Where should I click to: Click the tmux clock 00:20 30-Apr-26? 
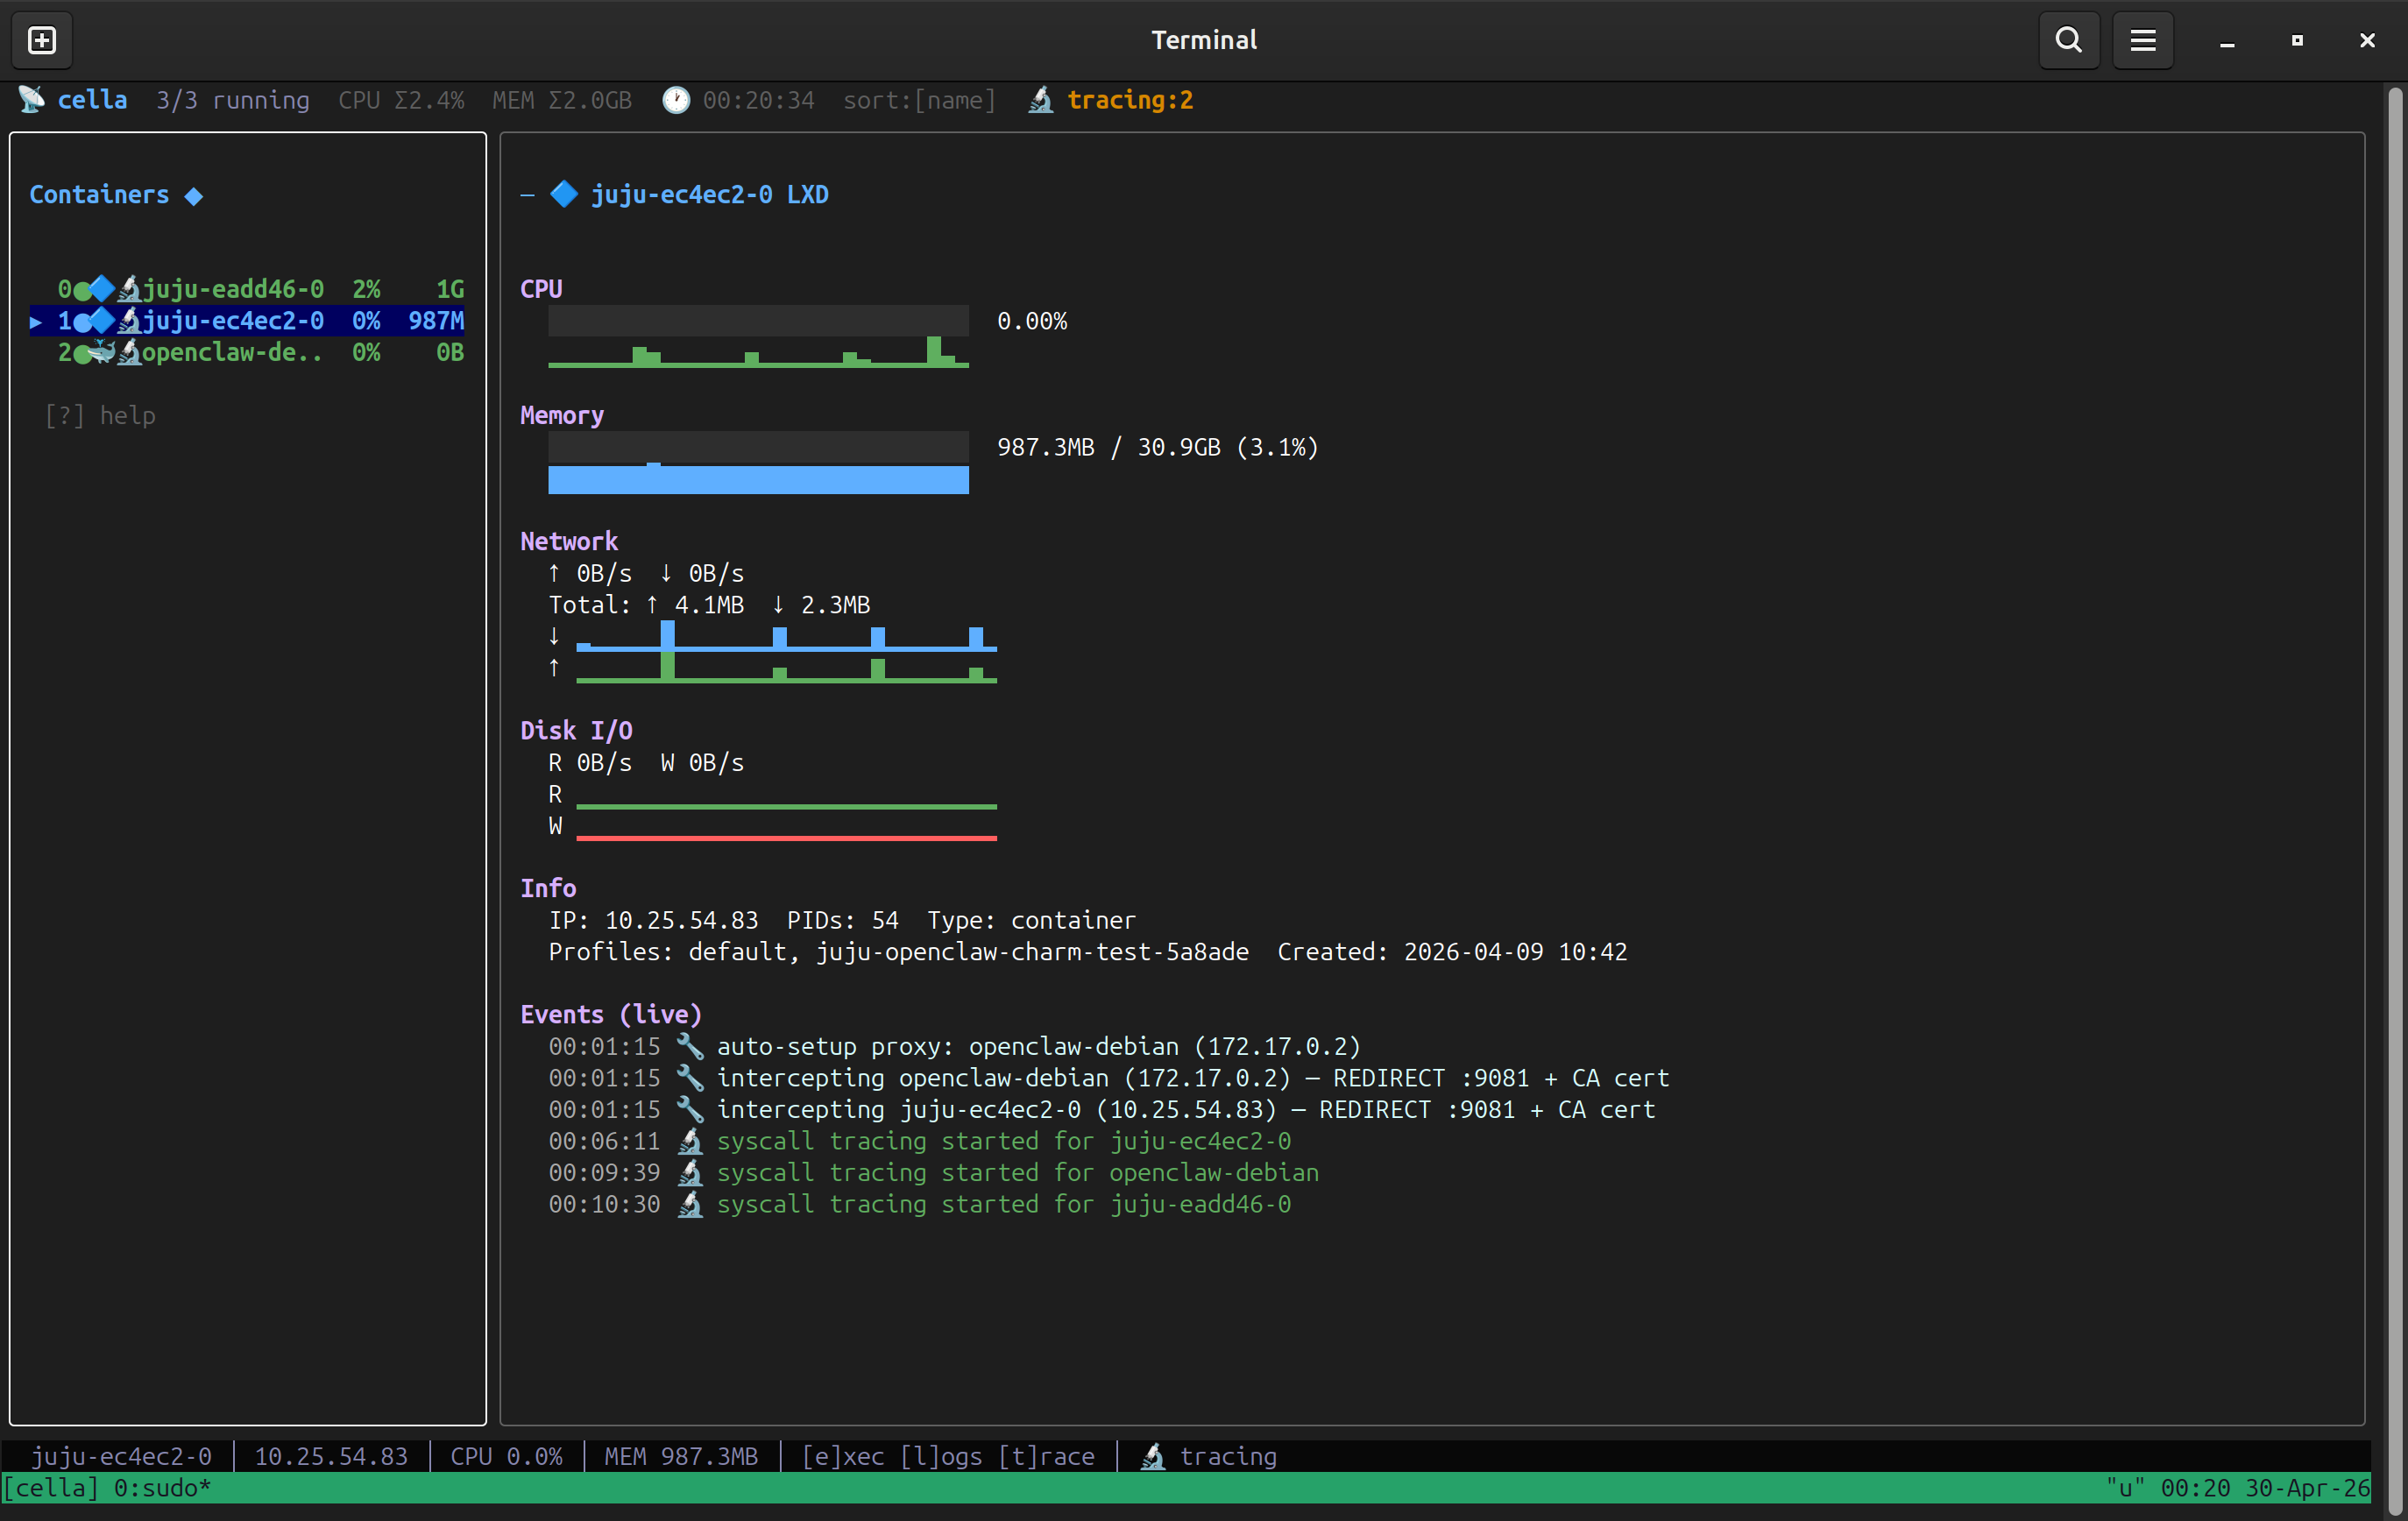pos(2265,1488)
